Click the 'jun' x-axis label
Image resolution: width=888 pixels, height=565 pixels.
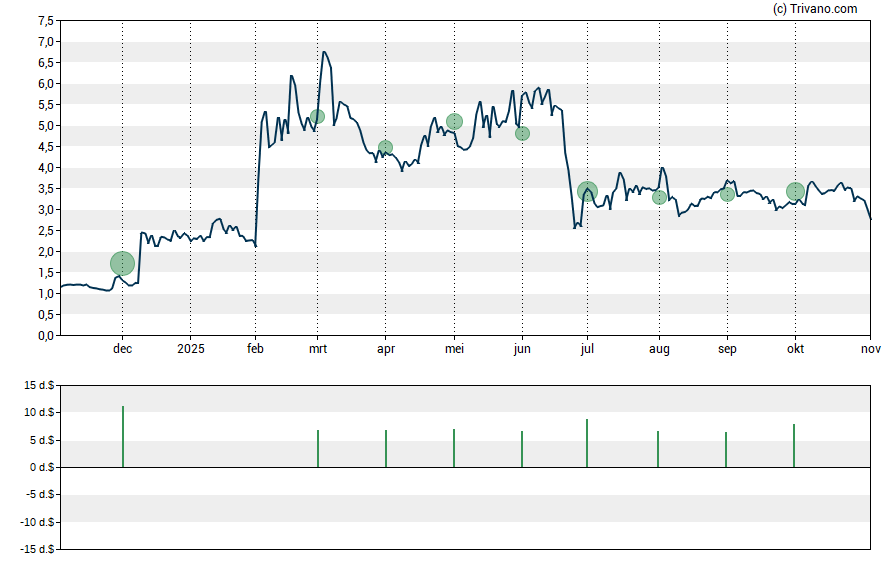coord(522,349)
